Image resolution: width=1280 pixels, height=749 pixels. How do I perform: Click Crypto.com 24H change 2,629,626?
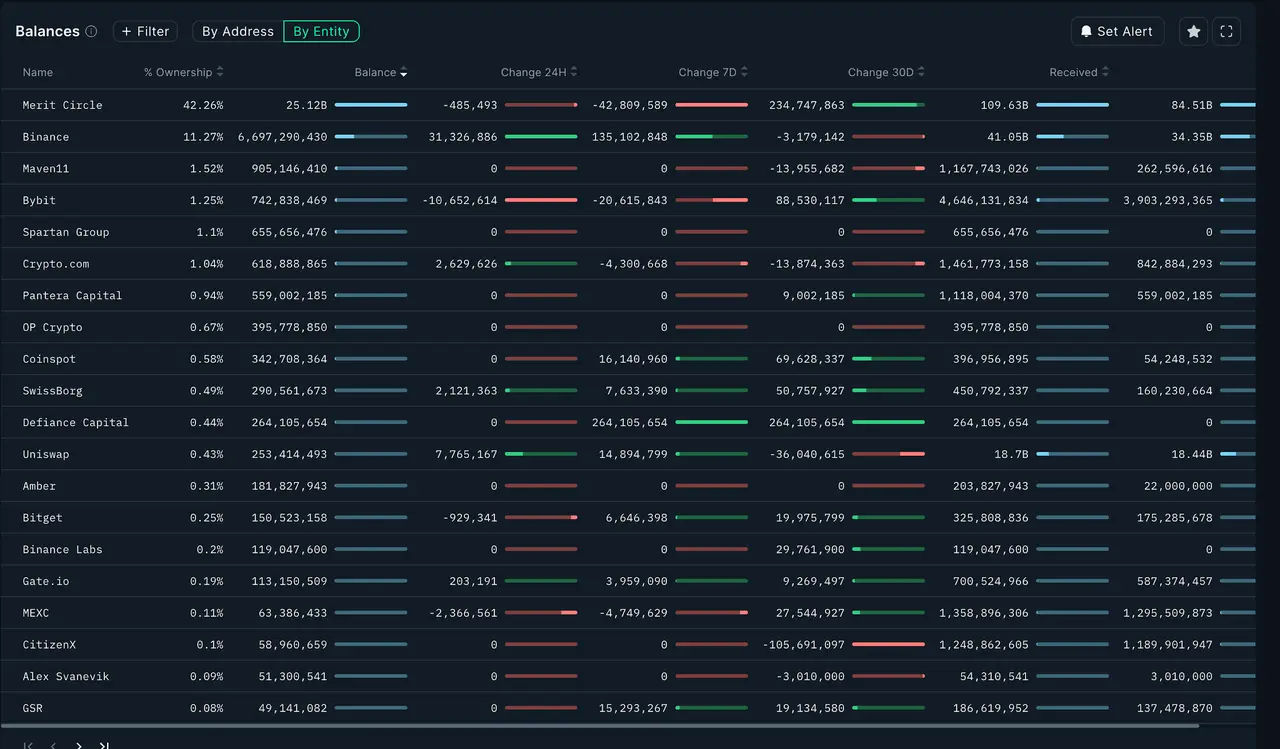(466, 264)
